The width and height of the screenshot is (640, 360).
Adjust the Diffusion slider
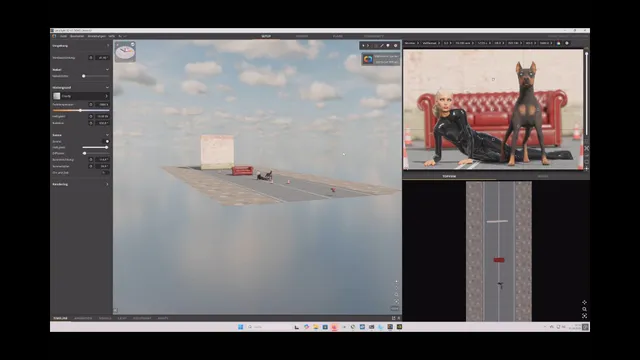[x=96, y=153]
